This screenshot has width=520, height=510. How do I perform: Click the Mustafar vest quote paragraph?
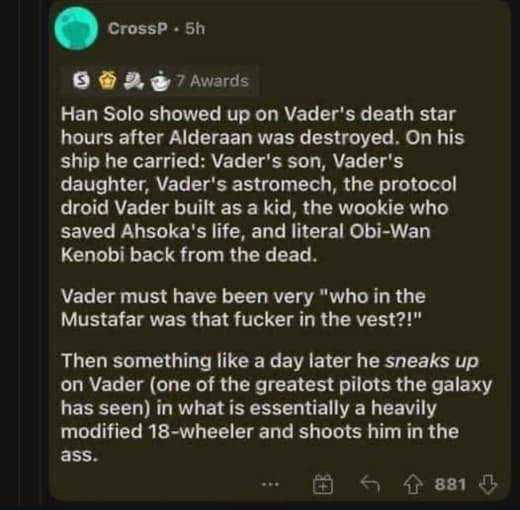243,308
